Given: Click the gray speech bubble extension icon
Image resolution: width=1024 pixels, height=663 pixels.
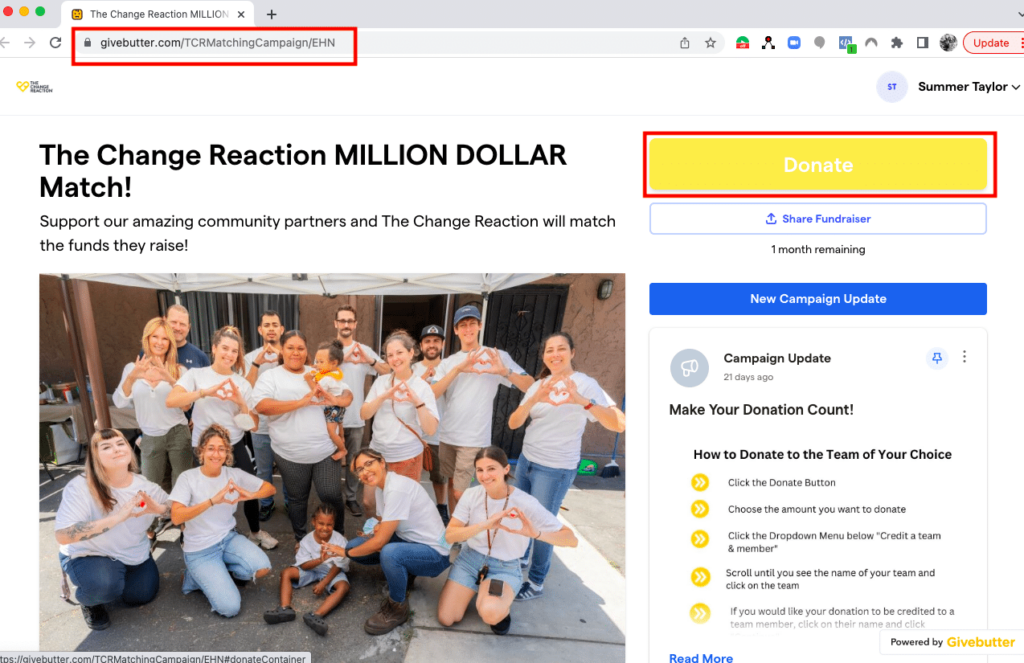Looking at the screenshot, I should click(x=820, y=43).
